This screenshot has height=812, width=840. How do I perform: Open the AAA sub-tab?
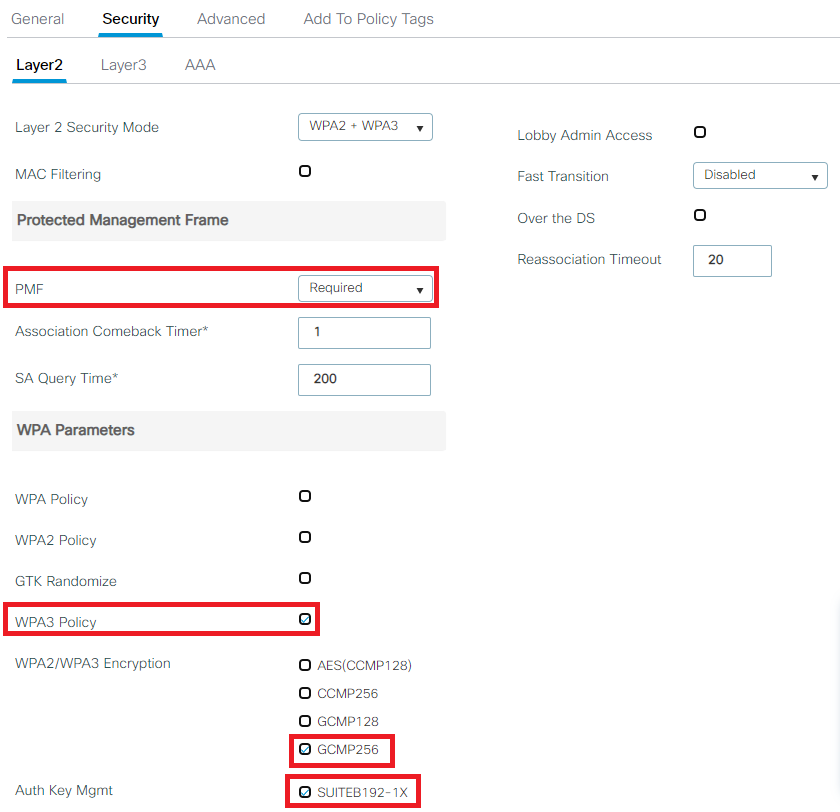pos(200,65)
